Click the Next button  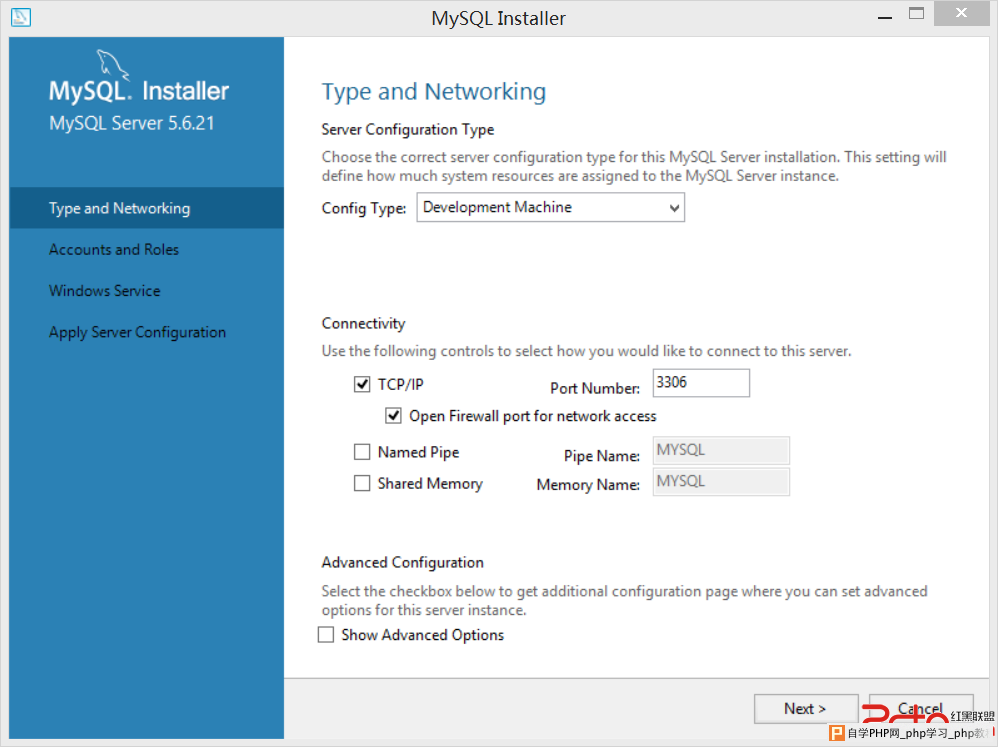point(806,709)
